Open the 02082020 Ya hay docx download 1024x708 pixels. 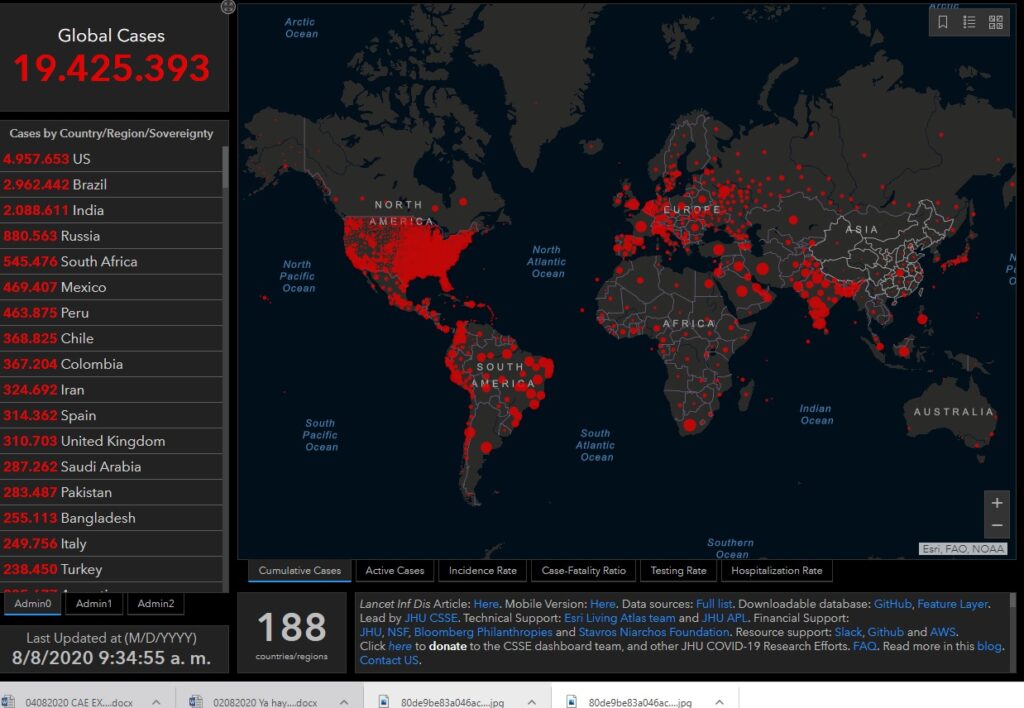point(258,701)
